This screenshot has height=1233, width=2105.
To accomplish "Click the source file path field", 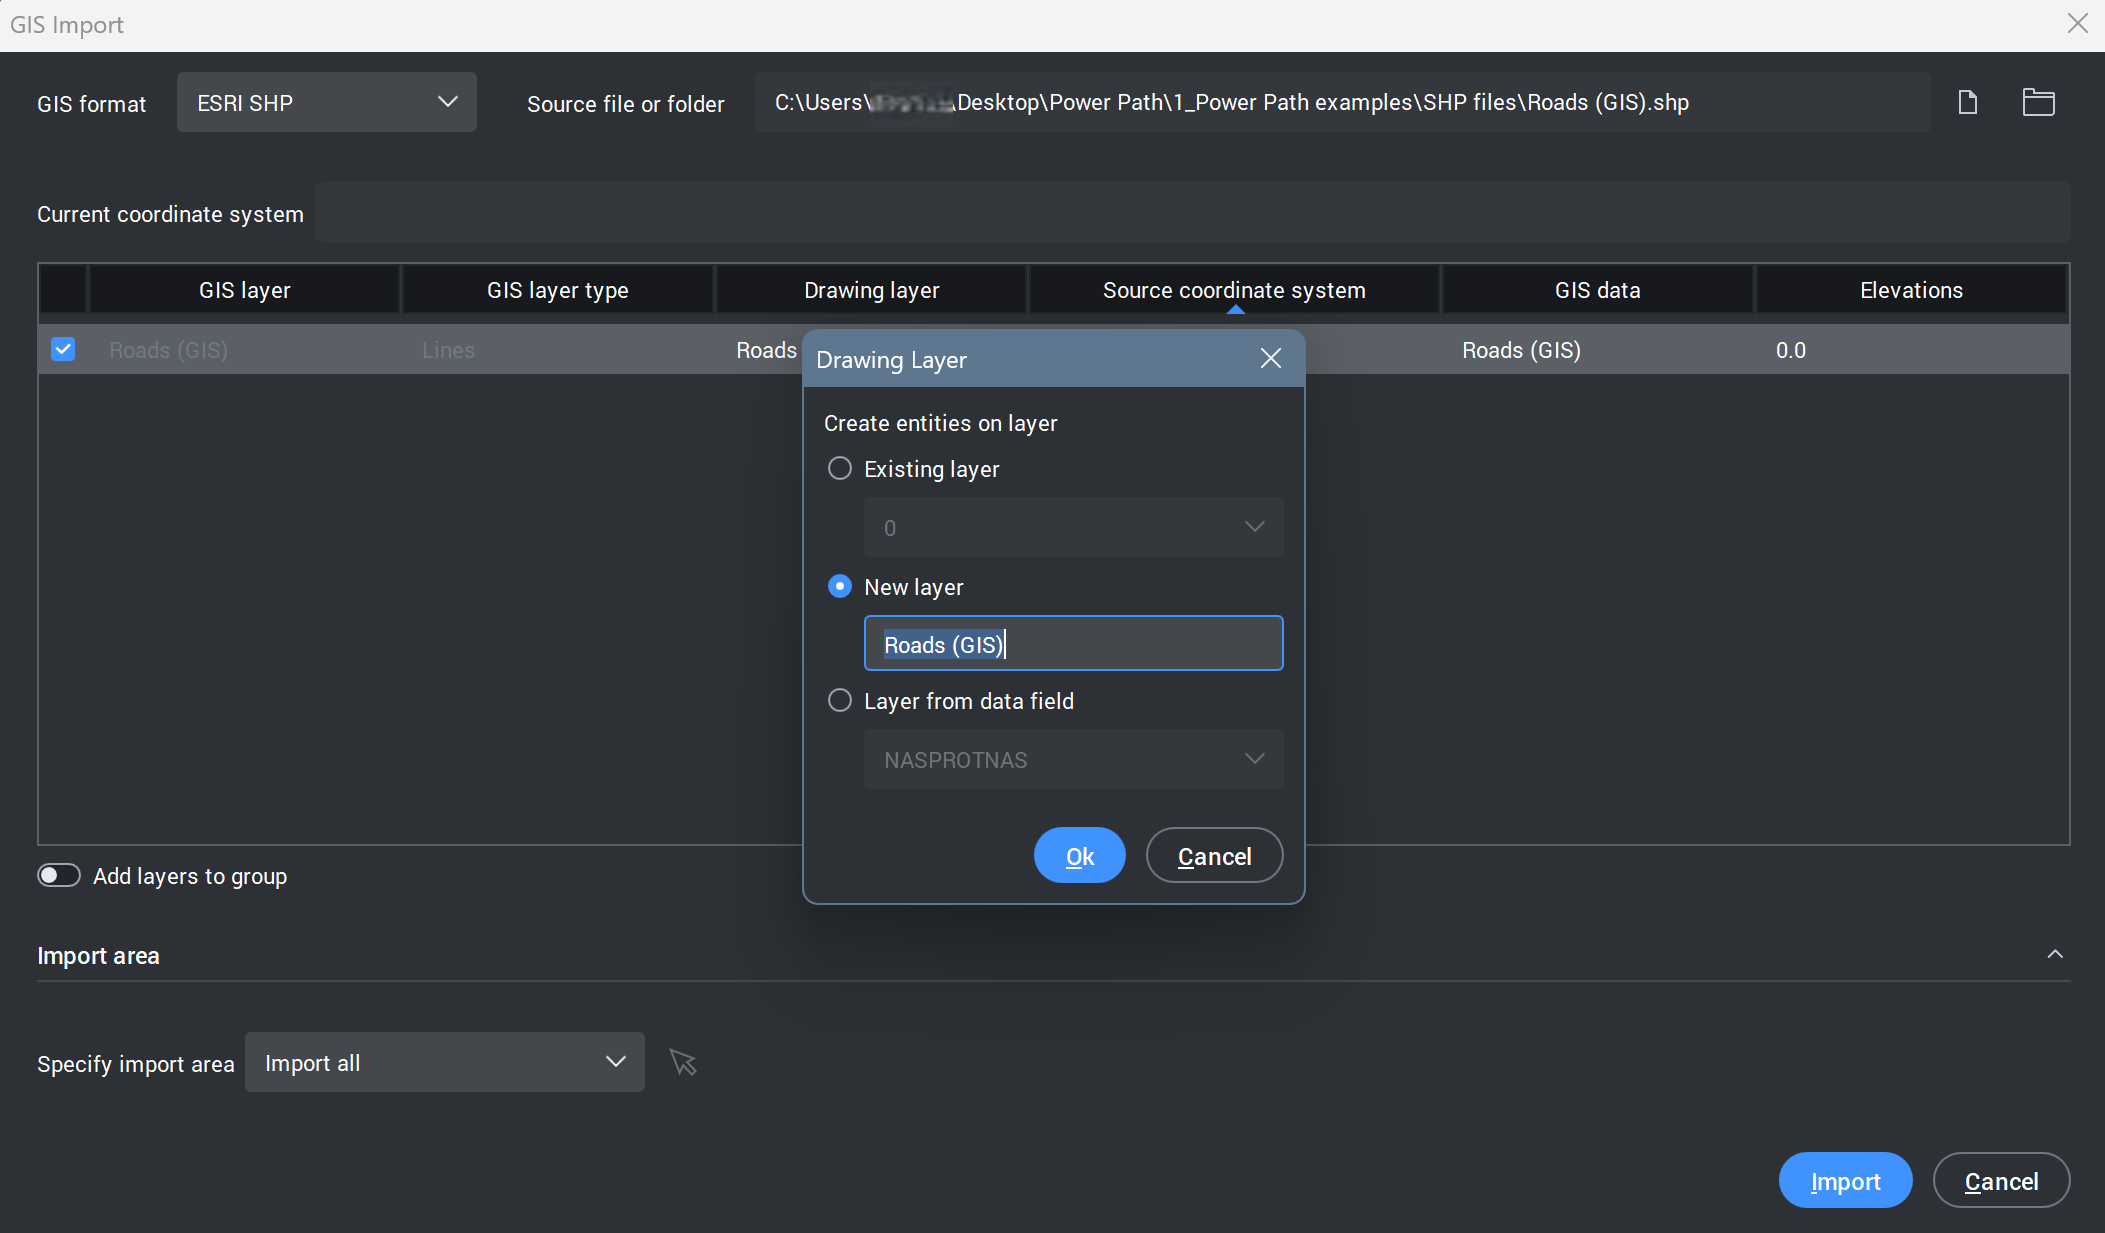I will point(1340,102).
